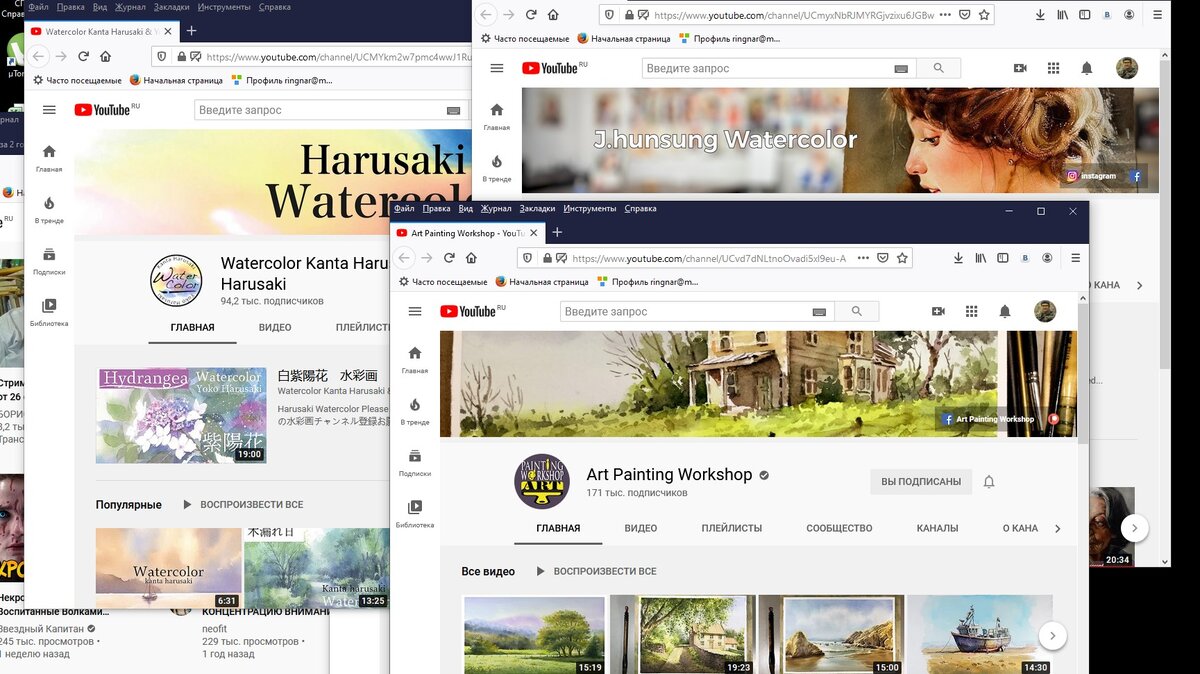Open Firefox hamburger menu in Art Painting Workshop window
This screenshot has width=1200, height=674.
(1075, 258)
